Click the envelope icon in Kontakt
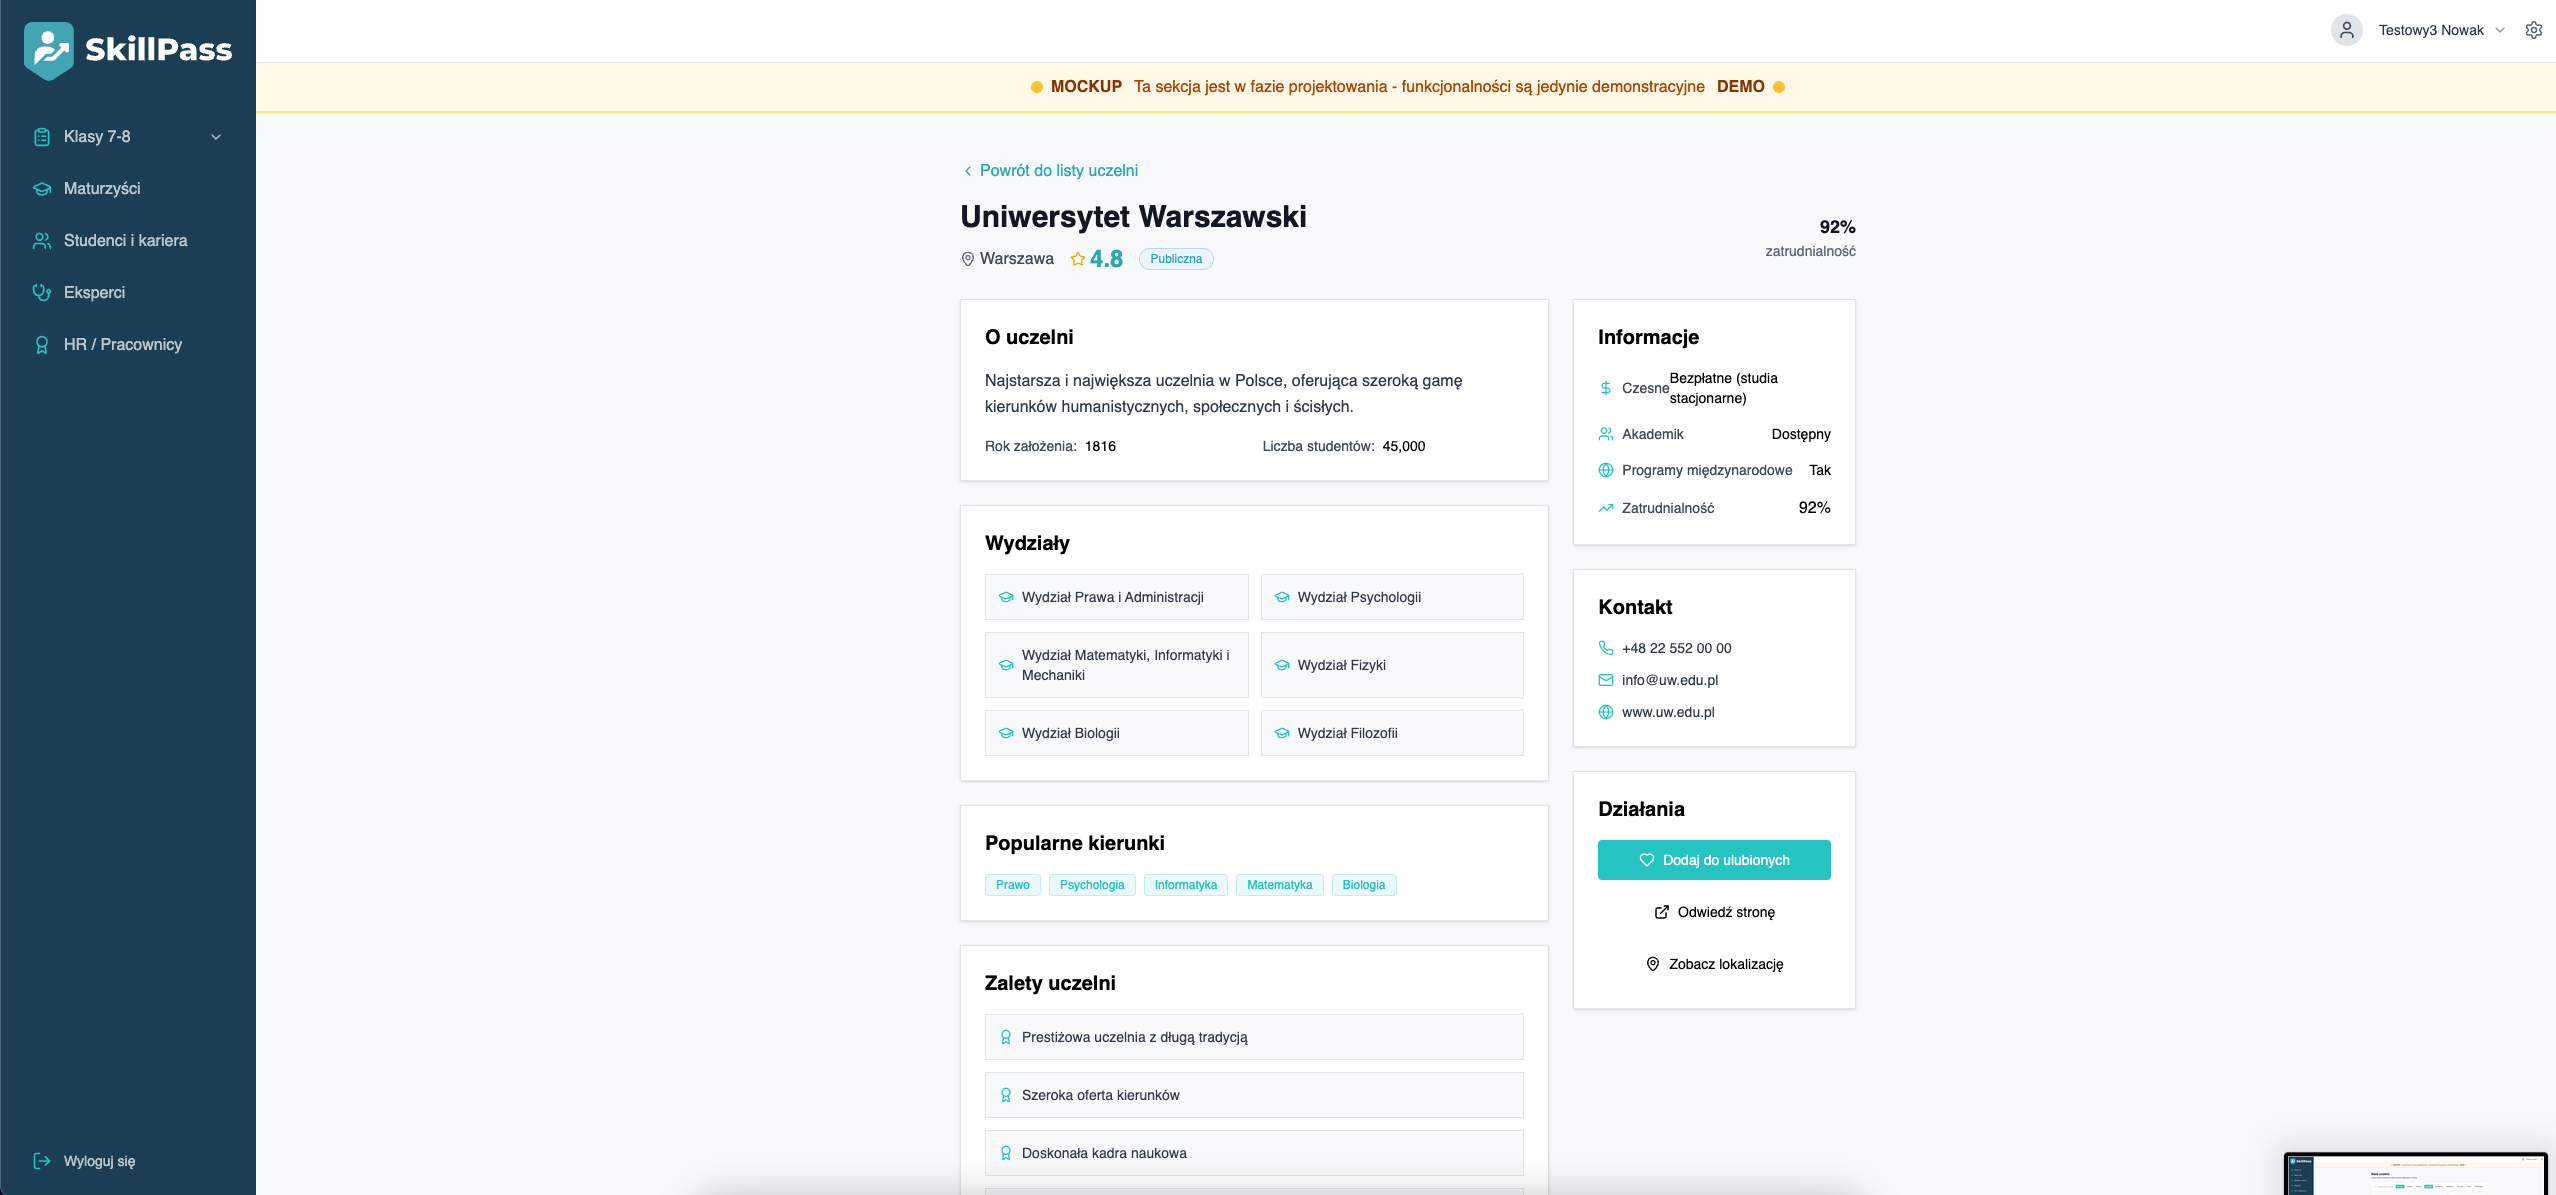Viewport: 2556px width, 1195px height. pos(1606,680)
